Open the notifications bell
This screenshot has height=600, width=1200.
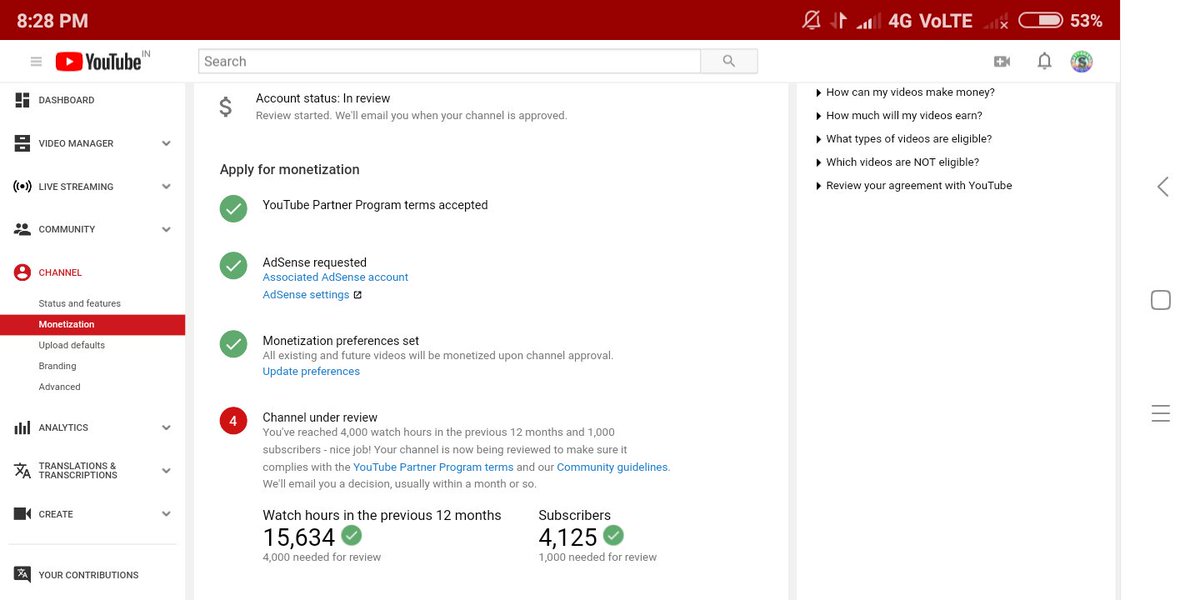click(x=1044, y=61)
